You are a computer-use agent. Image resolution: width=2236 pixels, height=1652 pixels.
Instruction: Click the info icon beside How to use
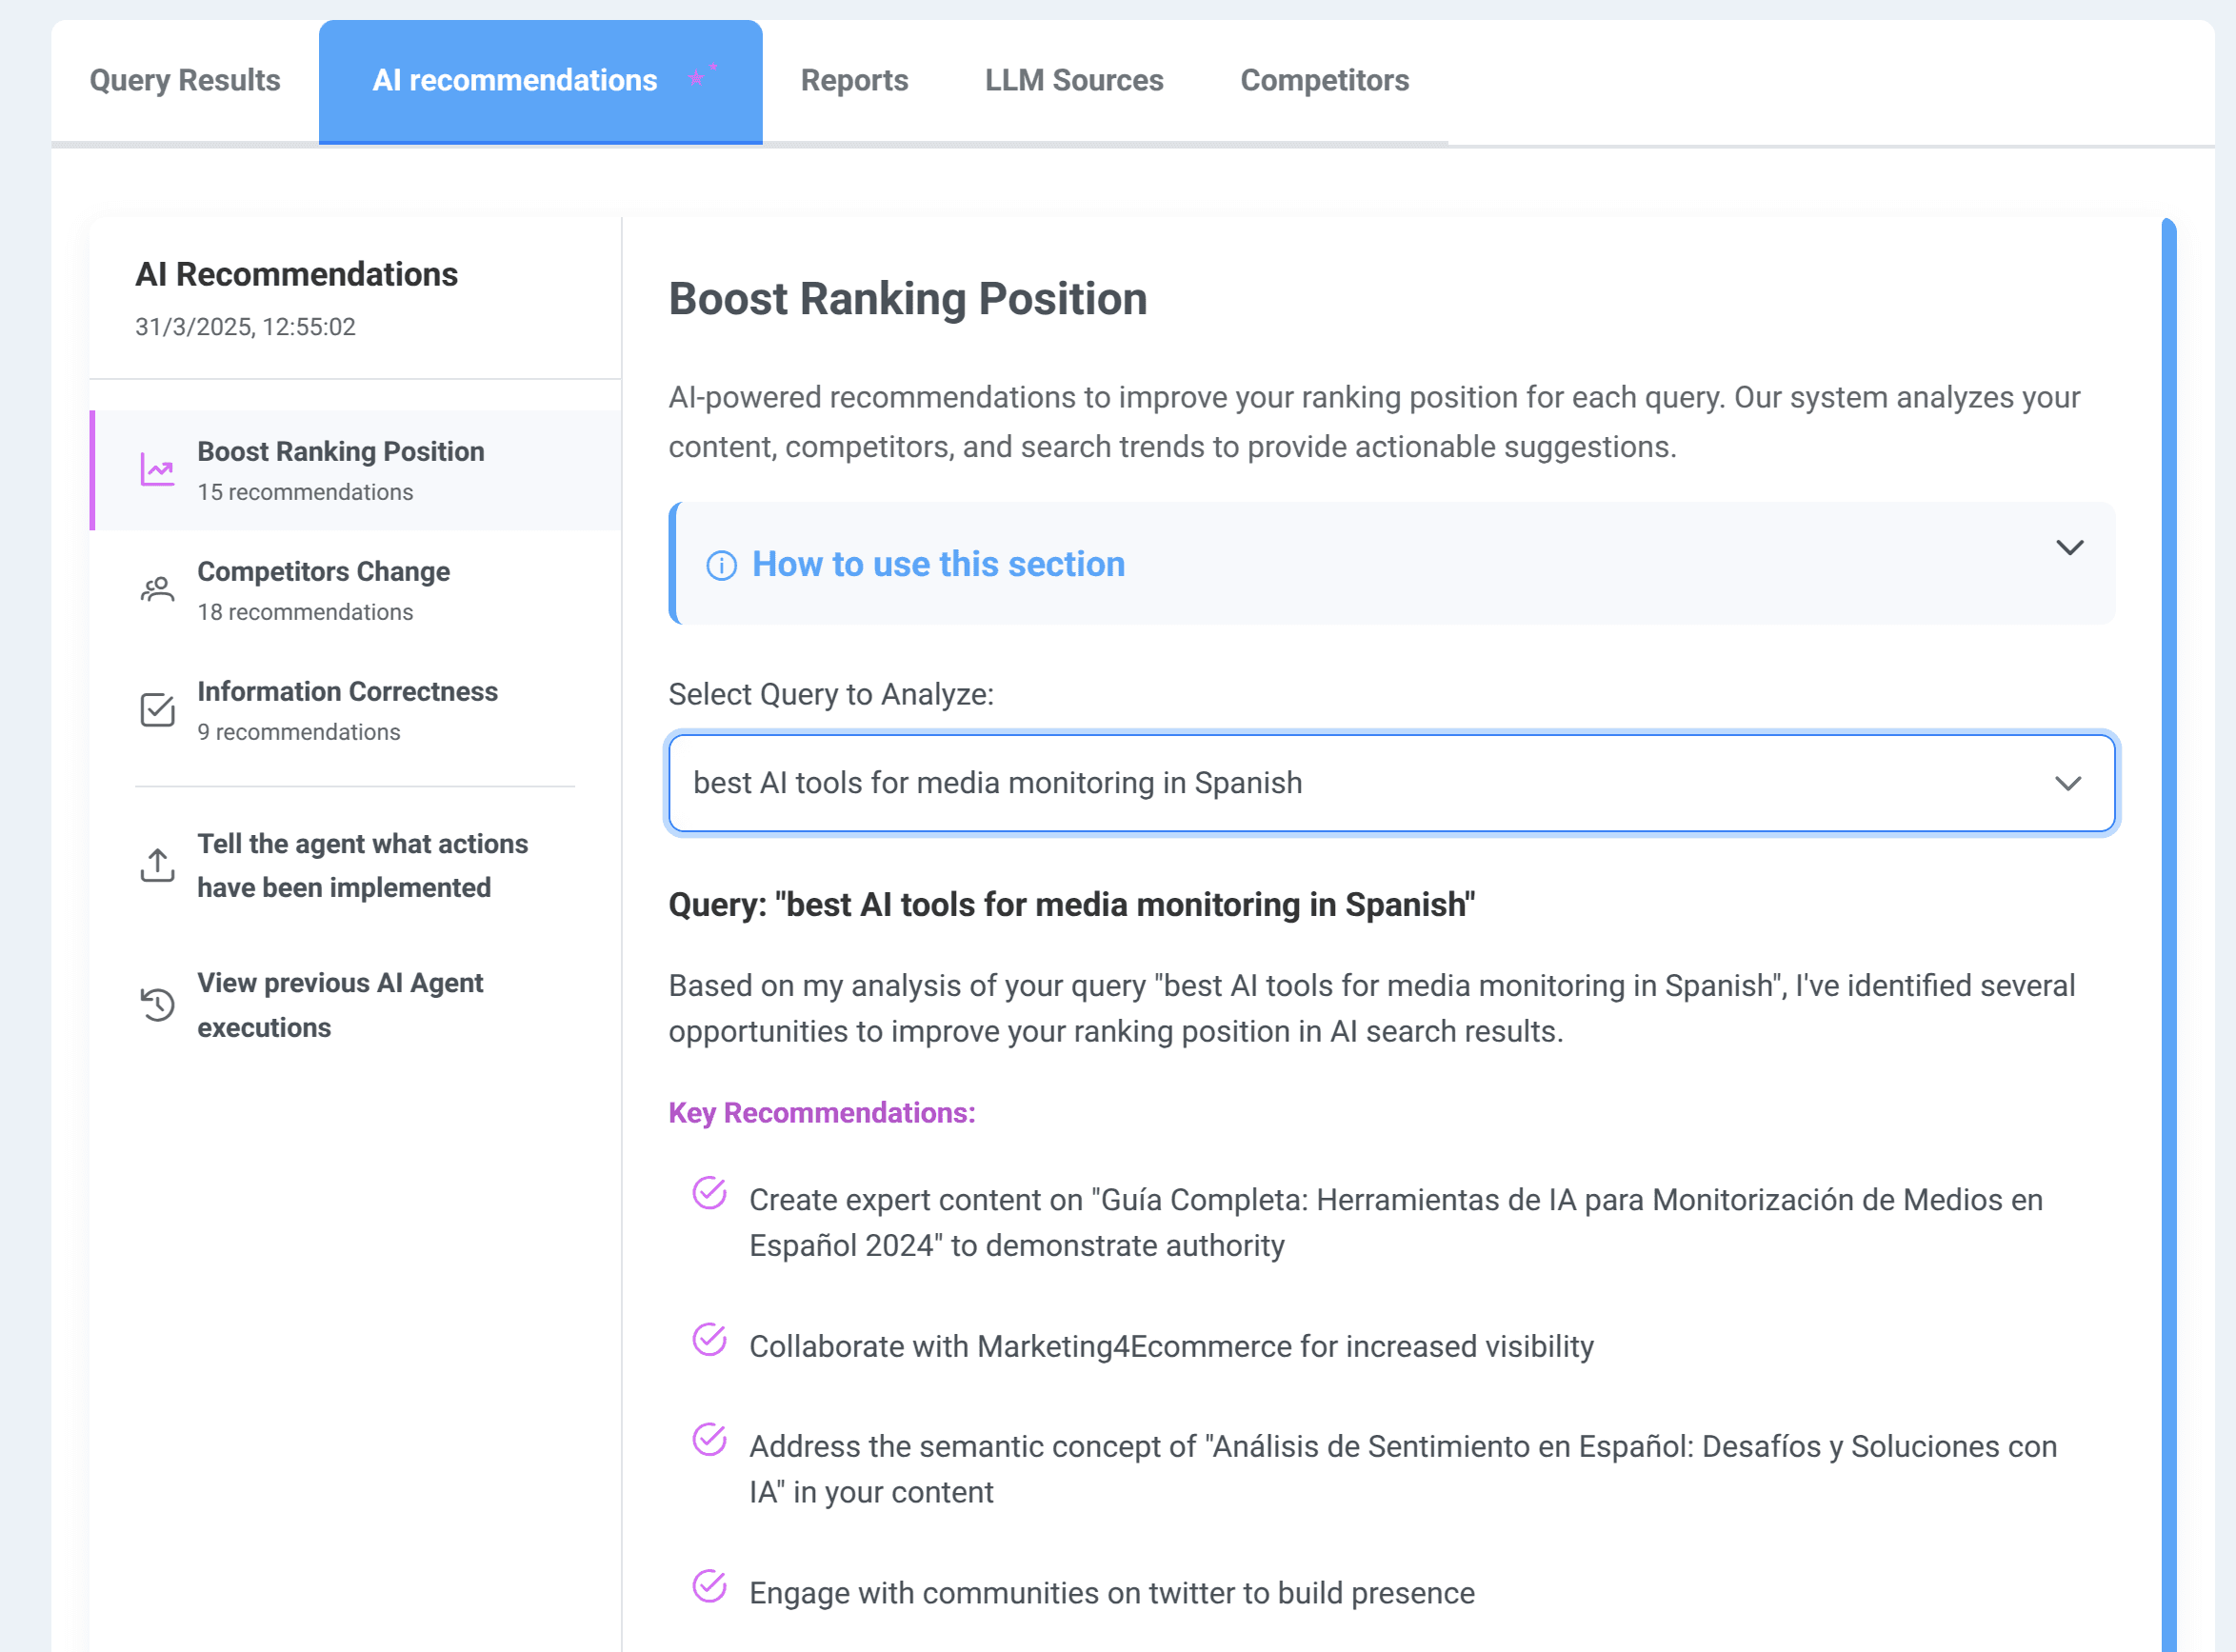(721, 565)
